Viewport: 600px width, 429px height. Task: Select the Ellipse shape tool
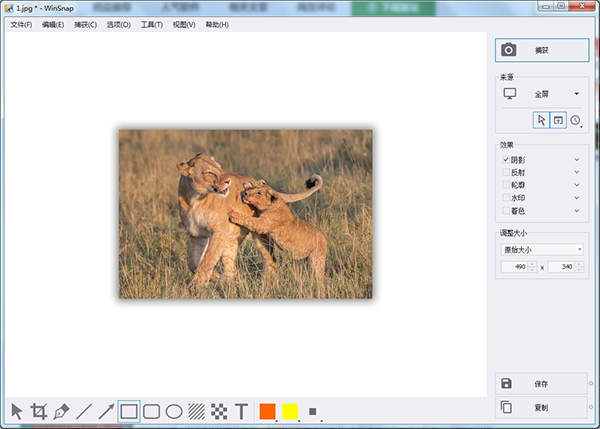tap(174, 411)
